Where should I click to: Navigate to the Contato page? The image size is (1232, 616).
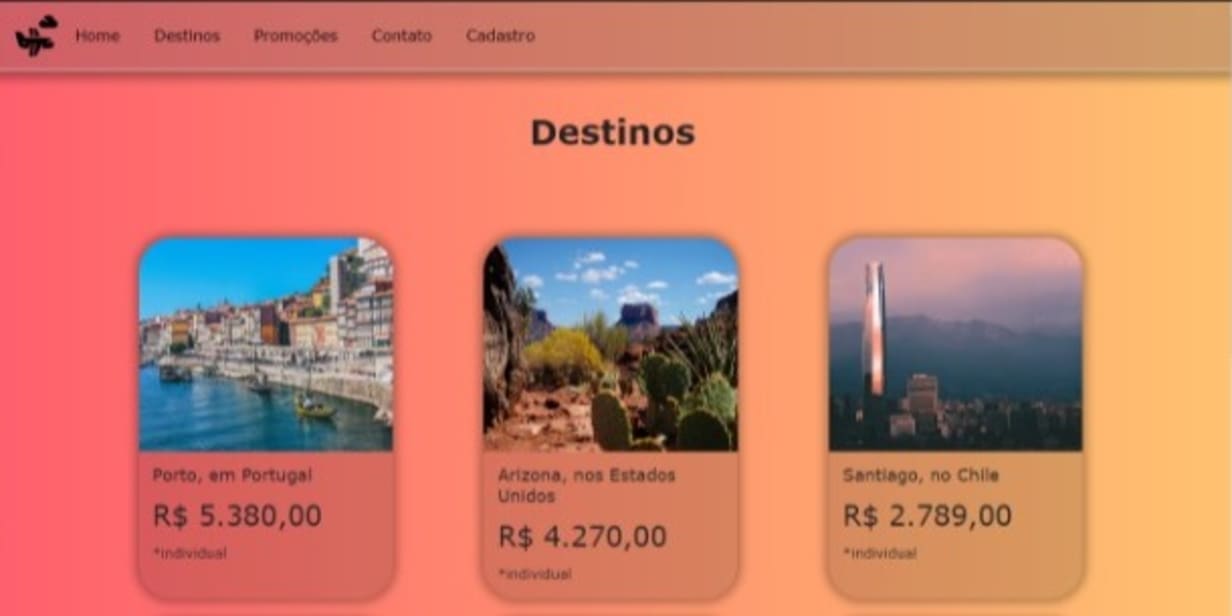pos(402,36)
